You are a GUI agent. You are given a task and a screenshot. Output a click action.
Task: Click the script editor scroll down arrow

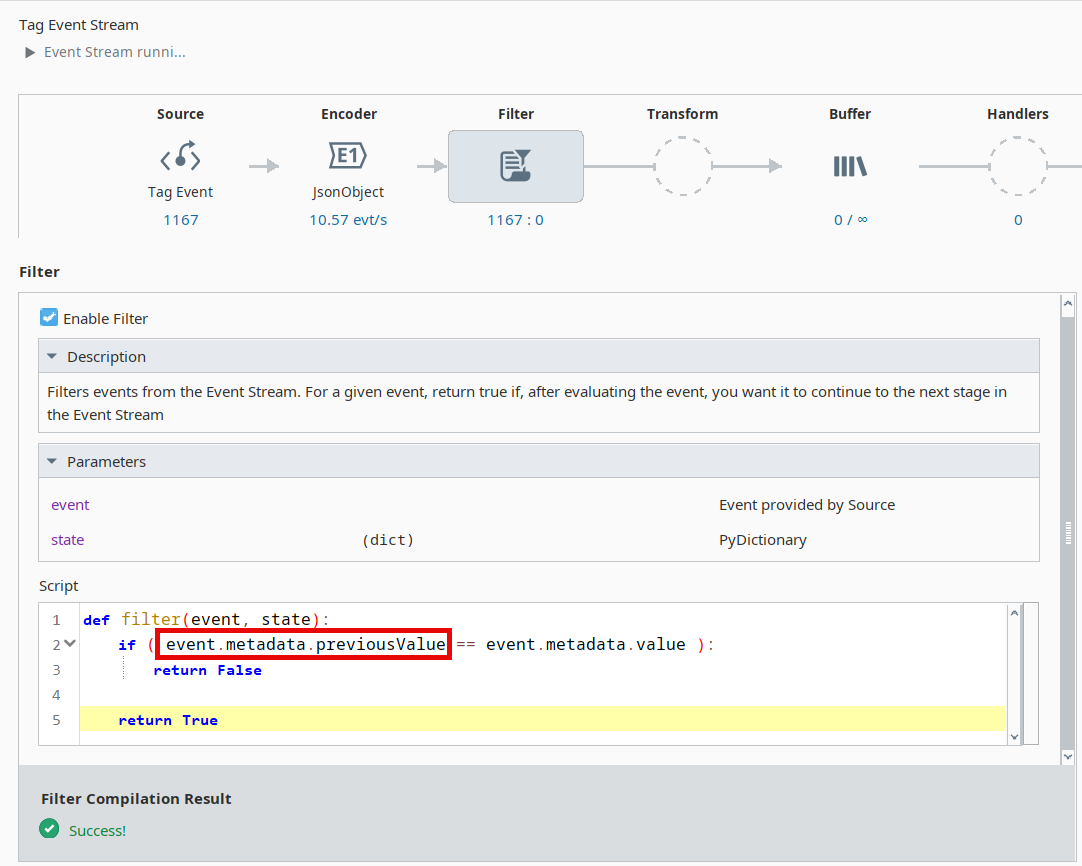pos(1014,736)
